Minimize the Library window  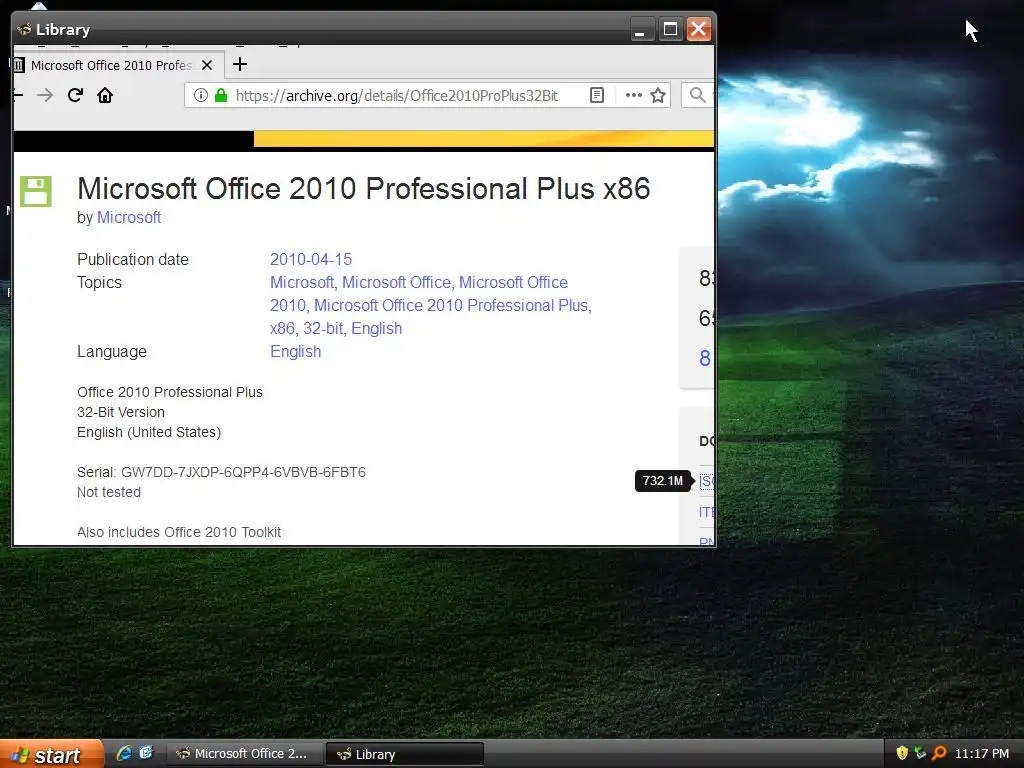tap(640, 29)
